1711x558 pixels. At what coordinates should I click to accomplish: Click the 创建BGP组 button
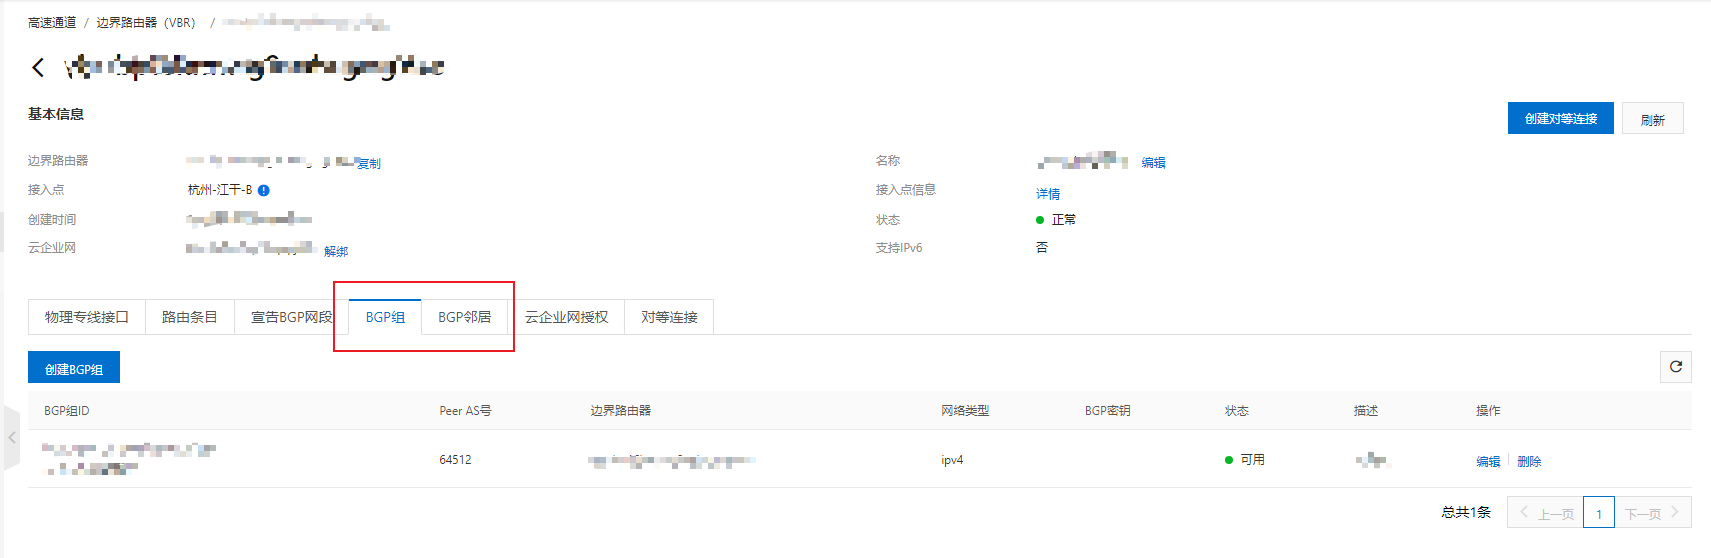pos(74,368)
